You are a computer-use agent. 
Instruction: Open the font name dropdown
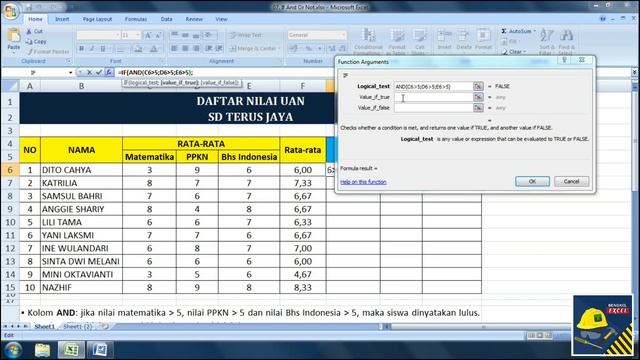click(x=117, y=36)
